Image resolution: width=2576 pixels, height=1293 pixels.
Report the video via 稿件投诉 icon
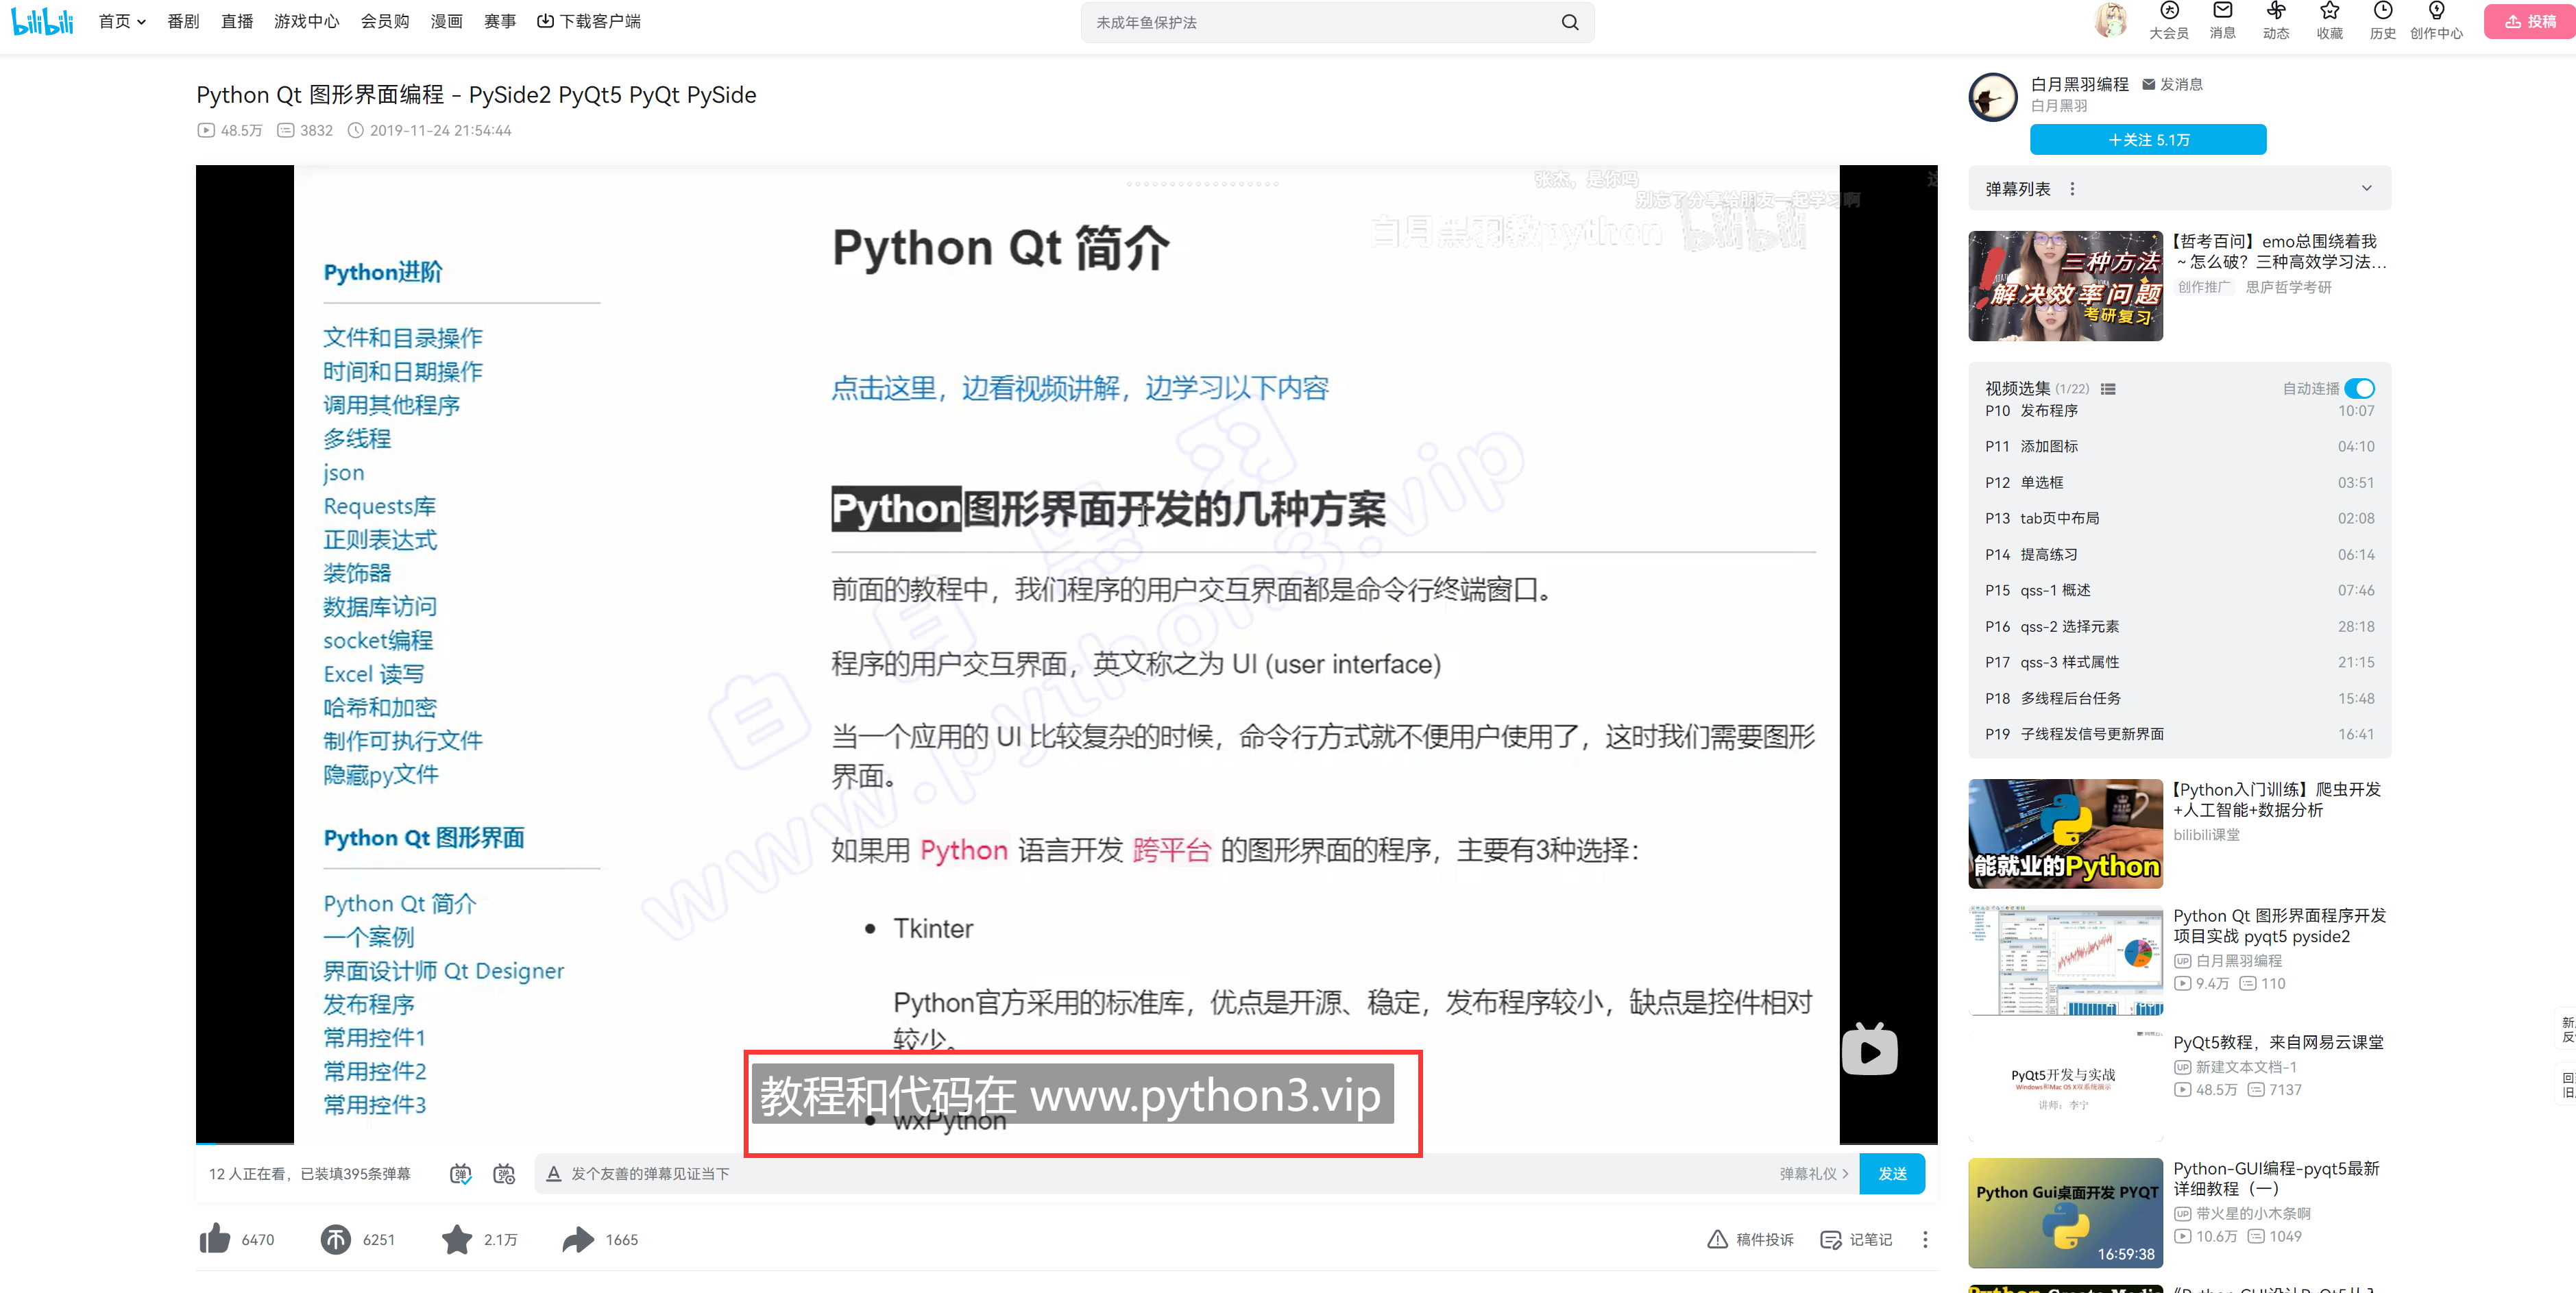point(1717,1239)
